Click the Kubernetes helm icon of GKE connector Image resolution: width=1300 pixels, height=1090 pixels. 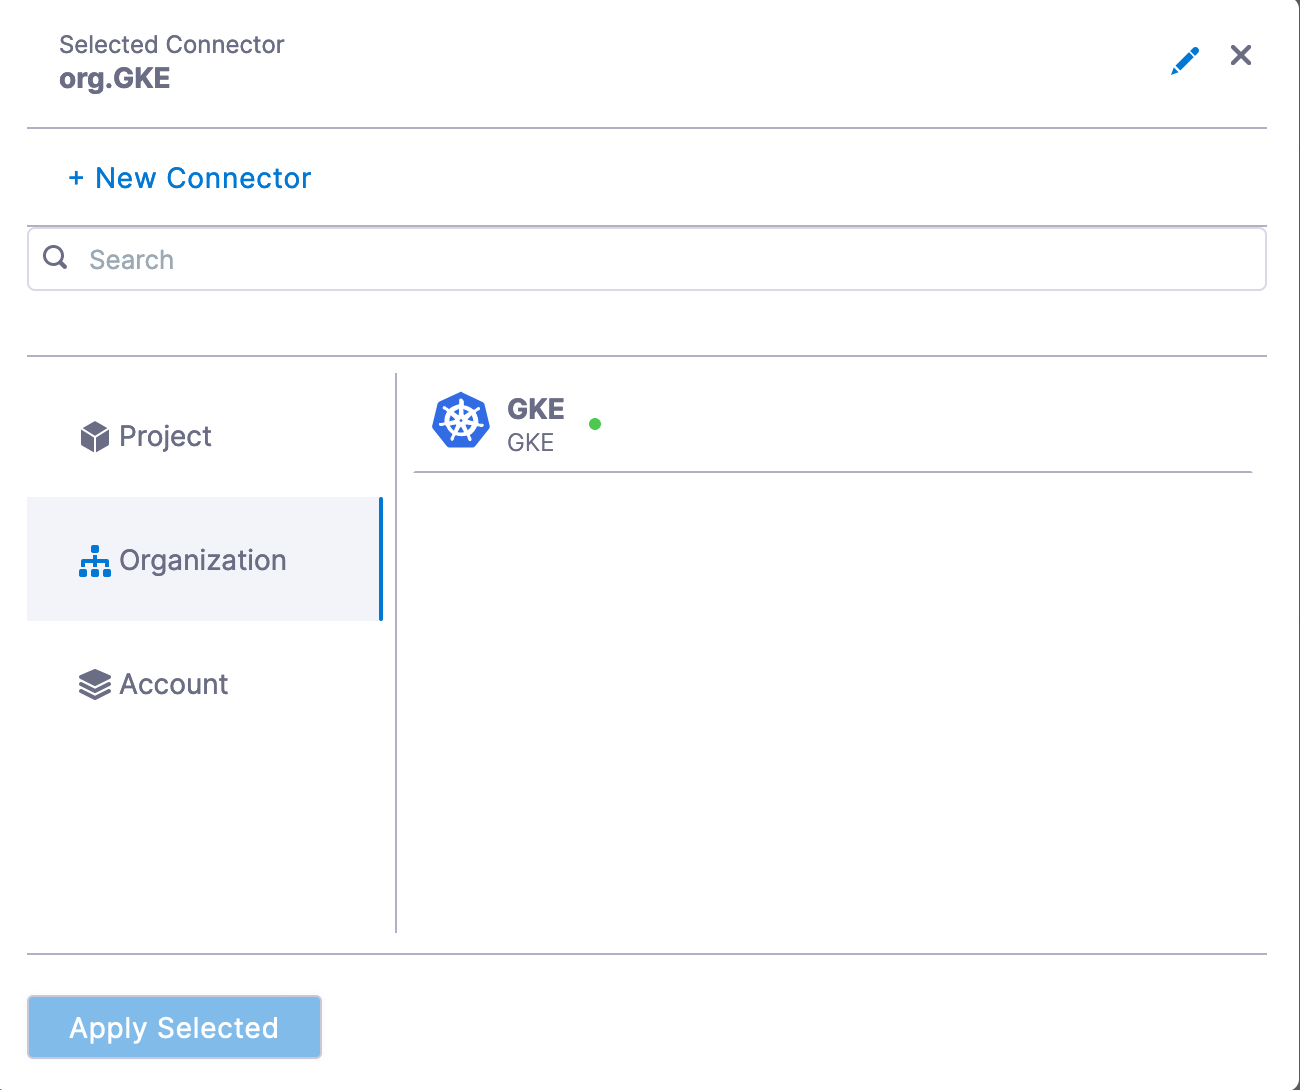pyautogui.click(x=461, y=420)
